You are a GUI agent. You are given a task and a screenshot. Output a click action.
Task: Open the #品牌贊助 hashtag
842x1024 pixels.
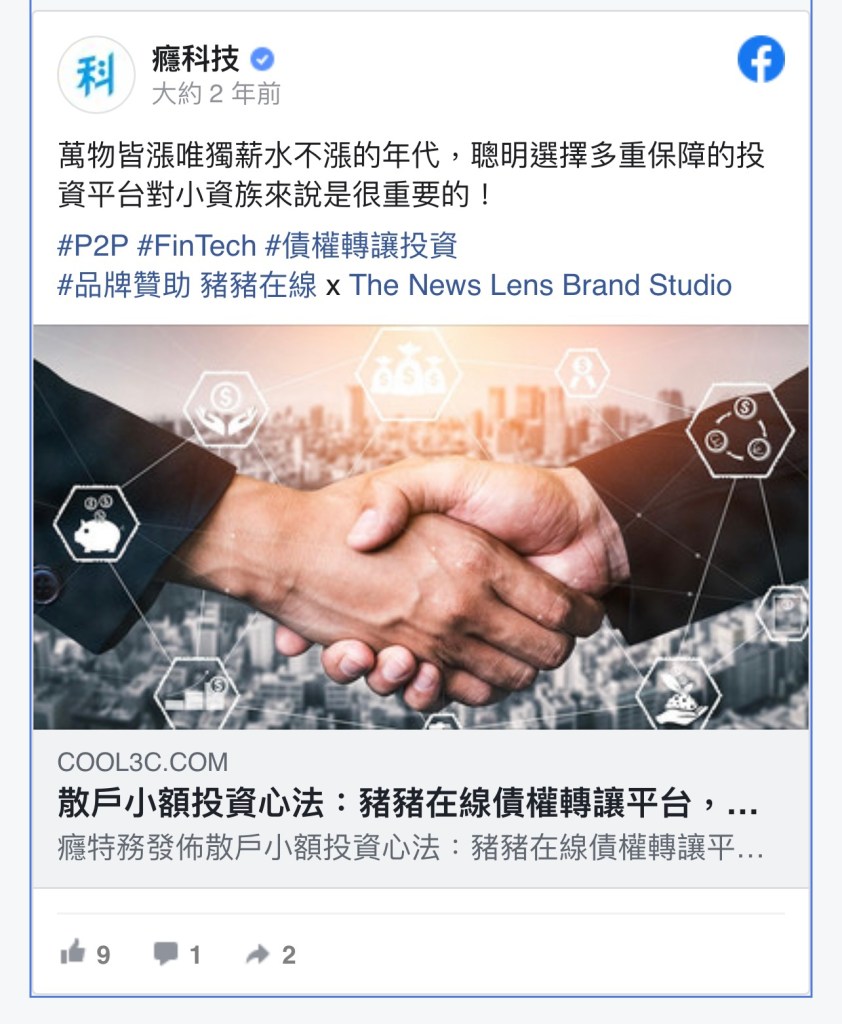tap(124, 285)
